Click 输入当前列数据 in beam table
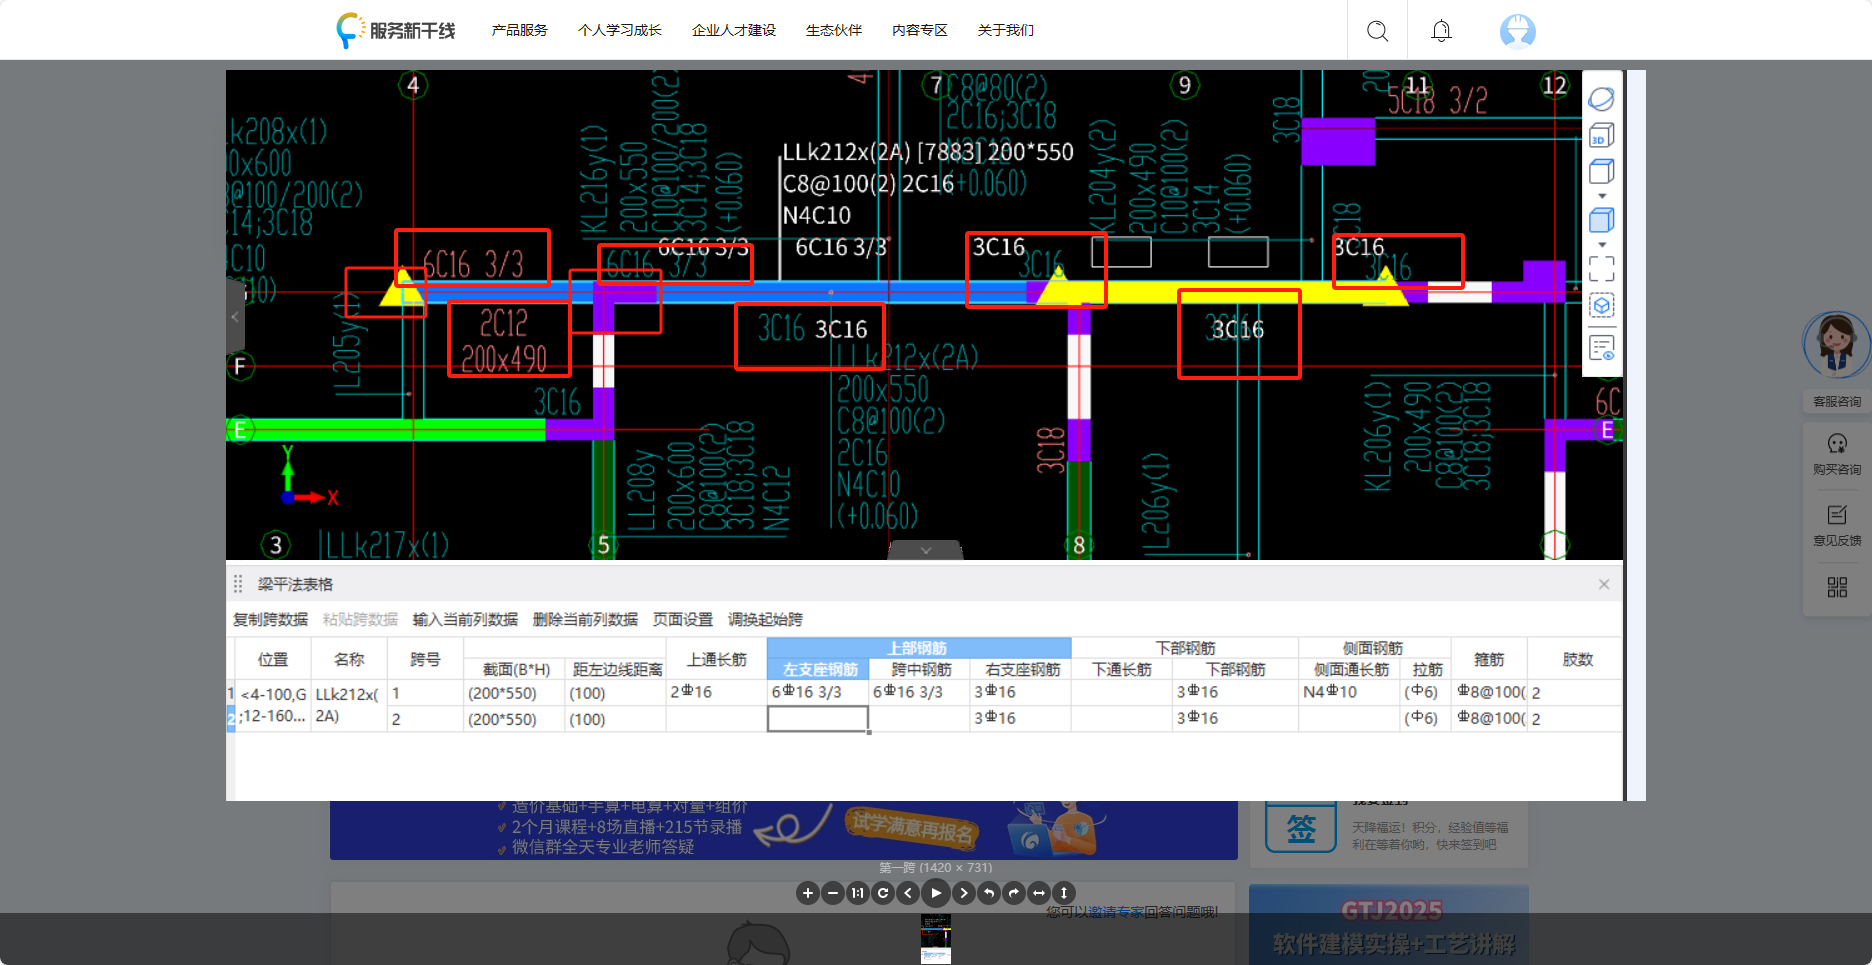The image size is (1872, 965). click(466, 619)
